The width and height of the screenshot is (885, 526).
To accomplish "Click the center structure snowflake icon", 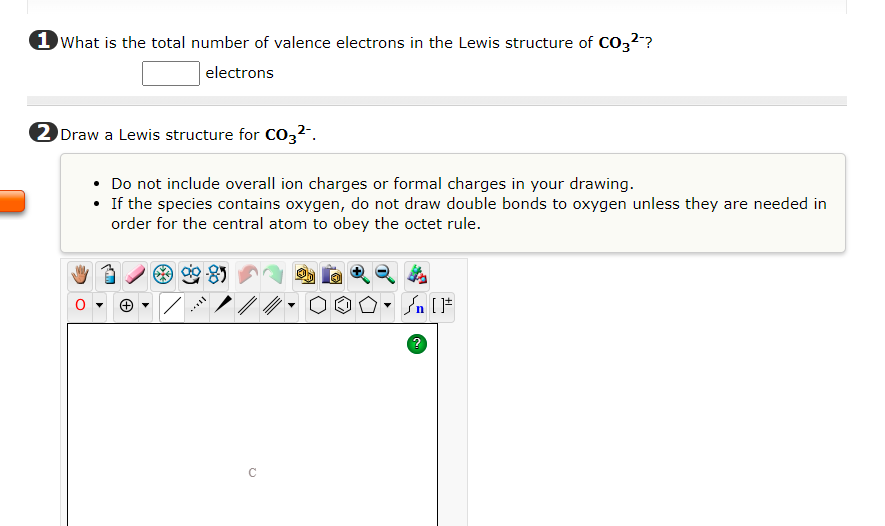I will tap(163, 275).
